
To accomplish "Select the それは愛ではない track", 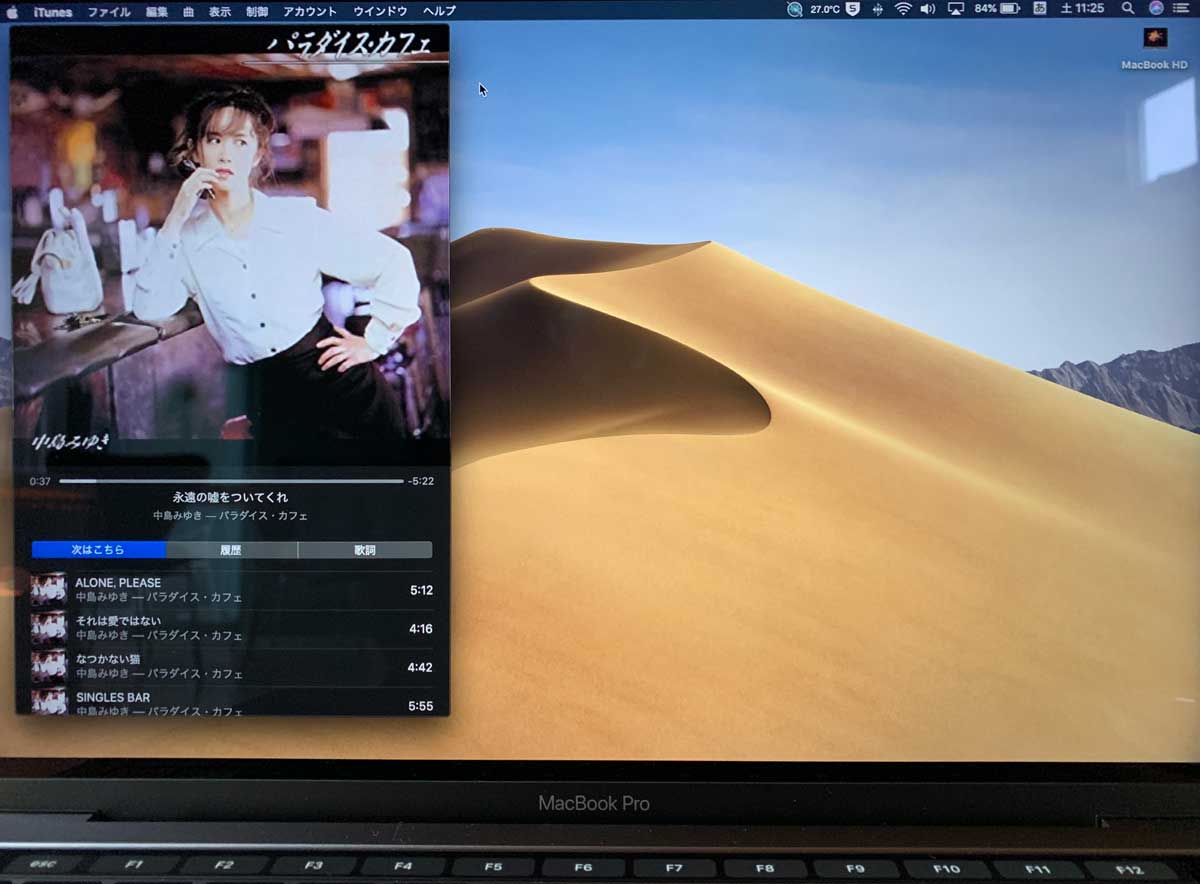I will pyautogui.click(x=232, y=628).
